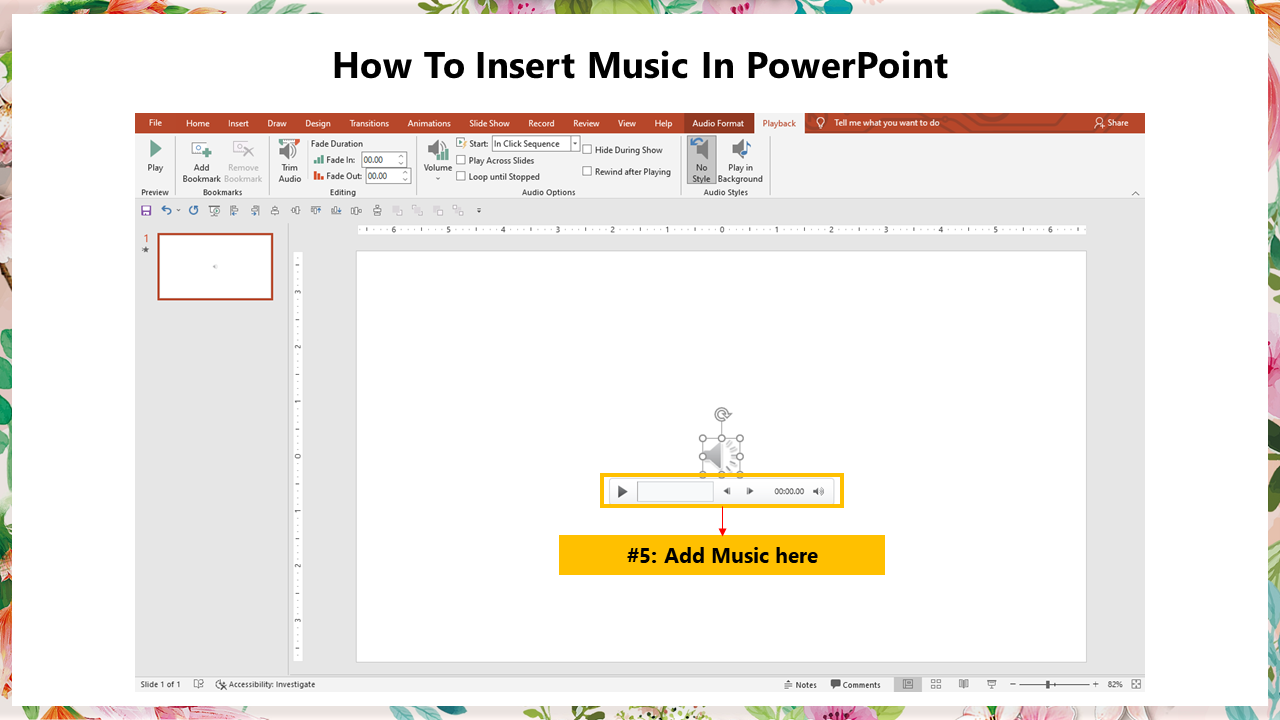Viewport: 1280px width, 720px height.
Task: Enable Play Across Slides checkbox
Action: coord(461,160)
